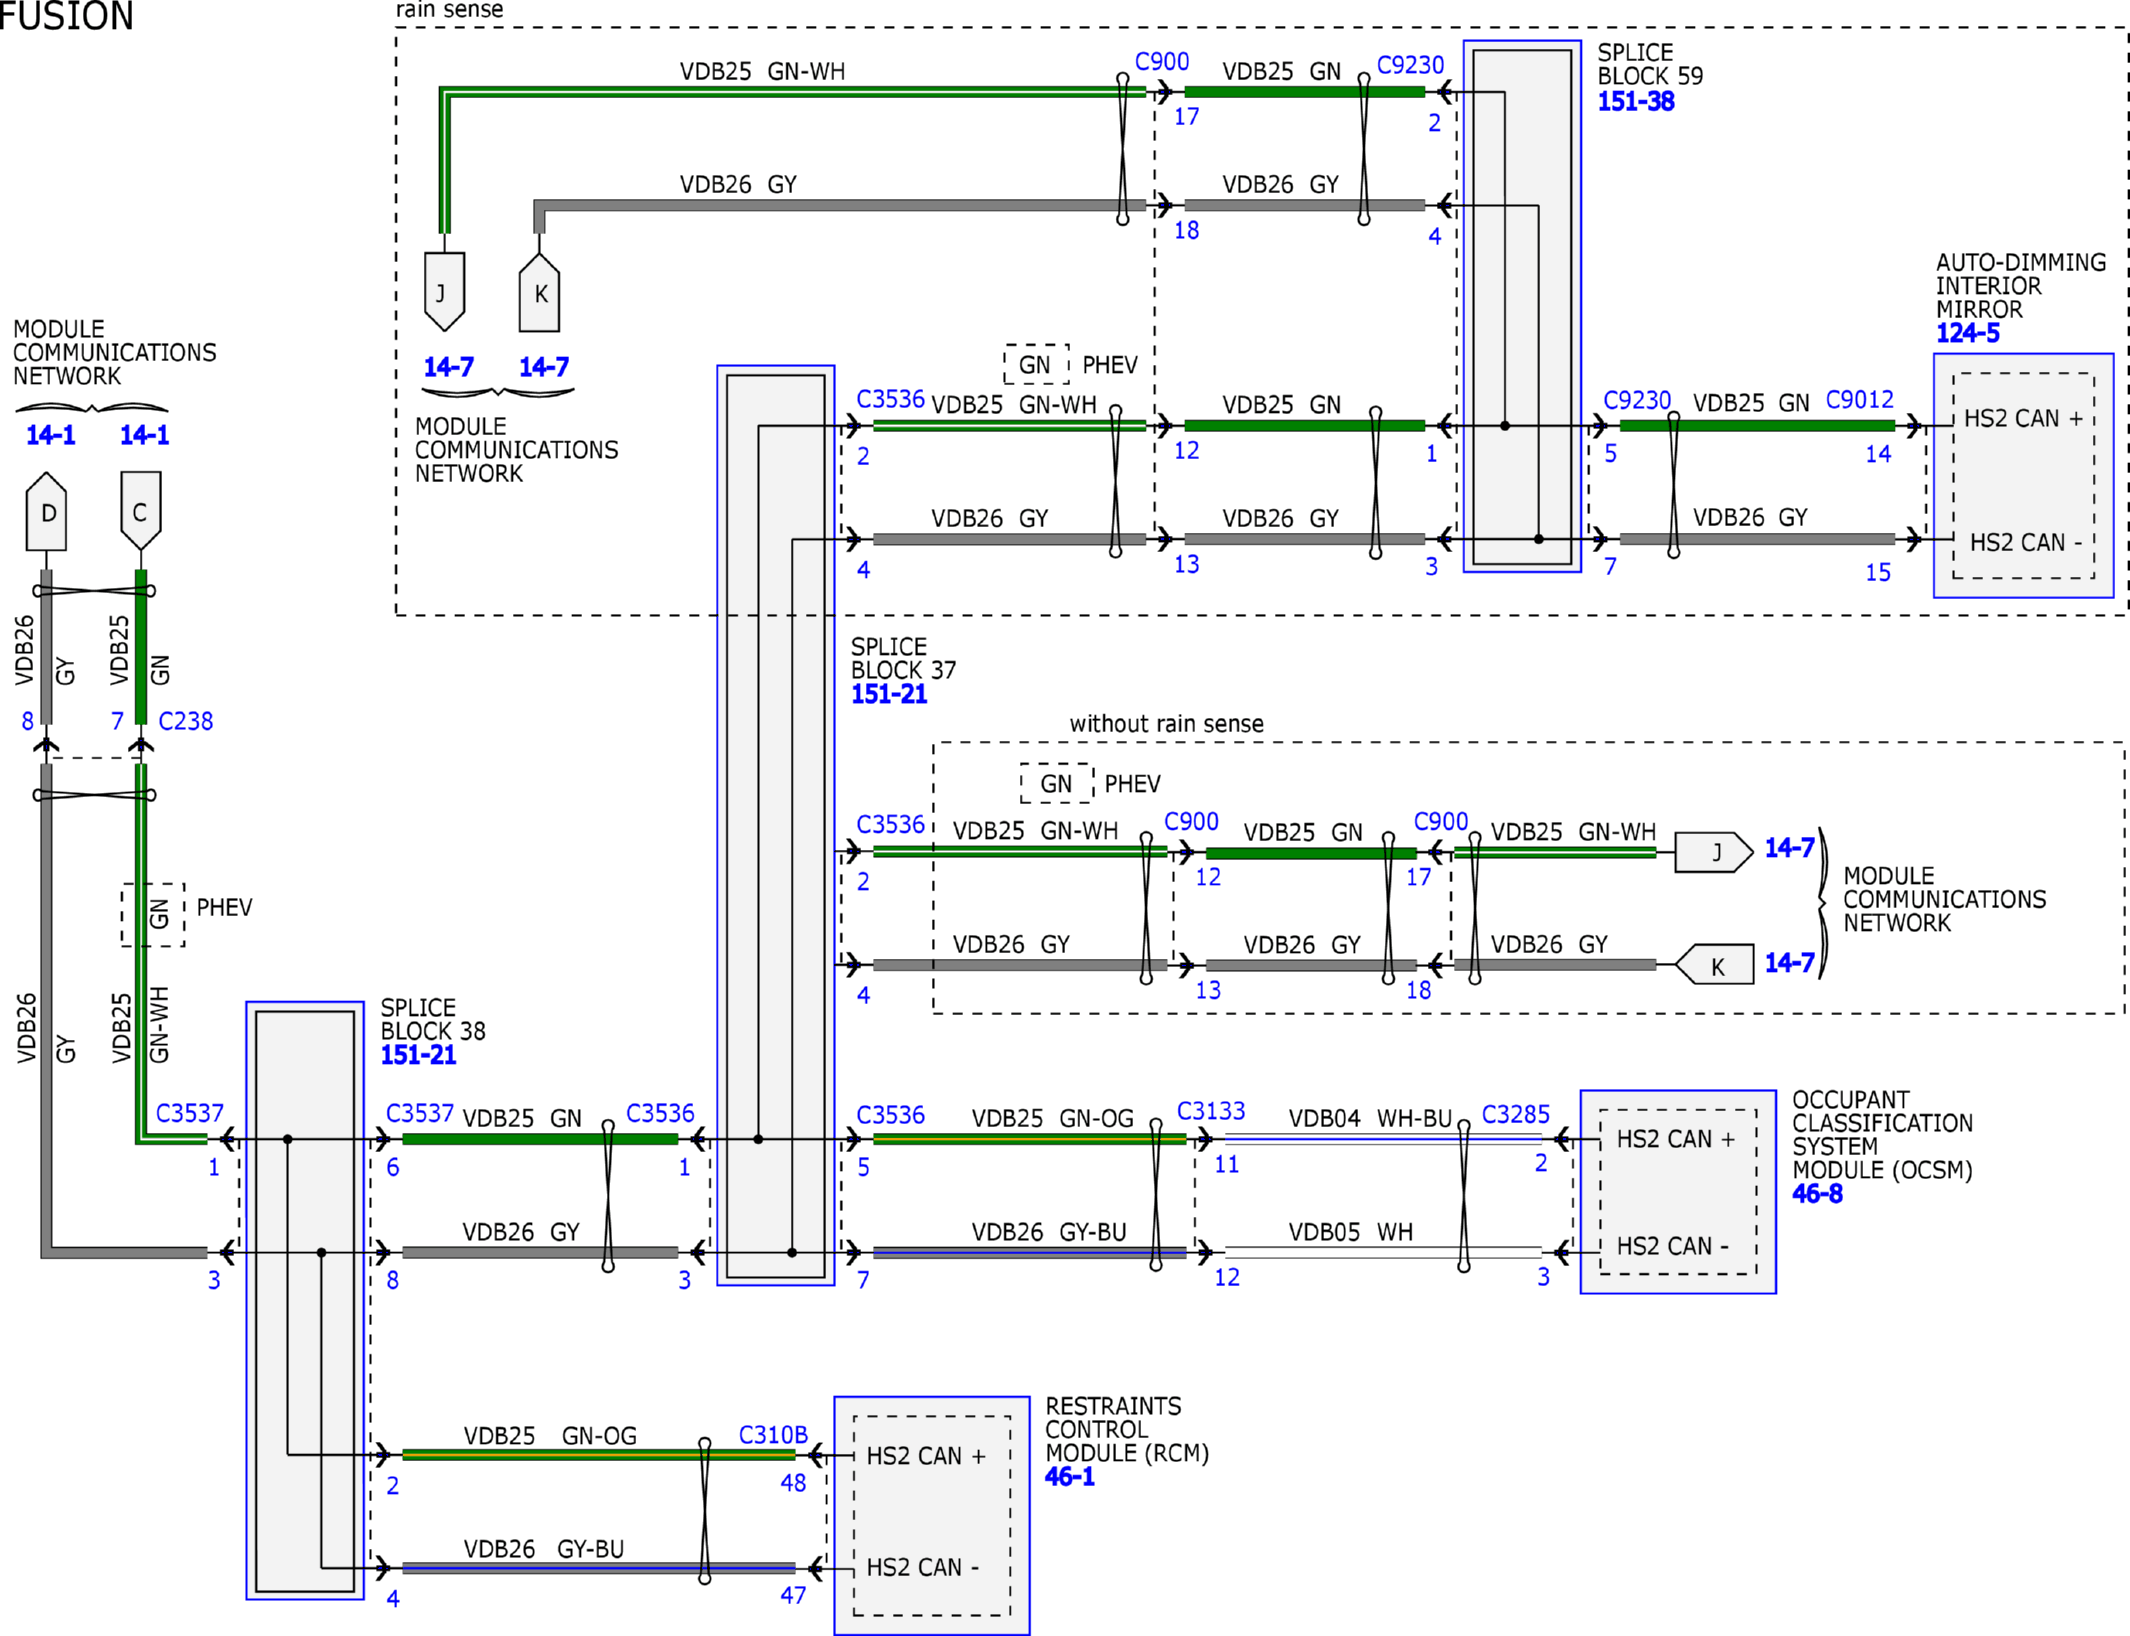Click the K connector symbol in rain sense section
This screenshot has height=1636, width=2130.
coord(539,292)
